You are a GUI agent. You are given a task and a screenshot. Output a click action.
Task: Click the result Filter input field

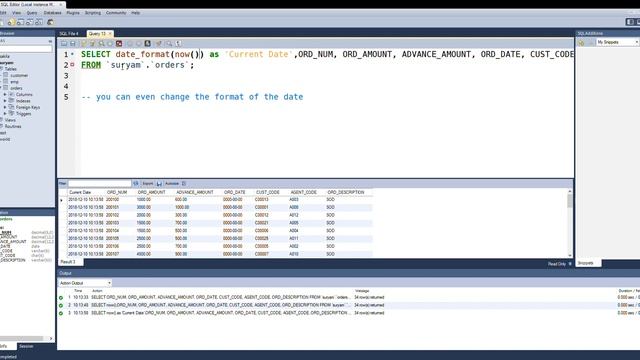pyautogui.click(x=100, y=184)
